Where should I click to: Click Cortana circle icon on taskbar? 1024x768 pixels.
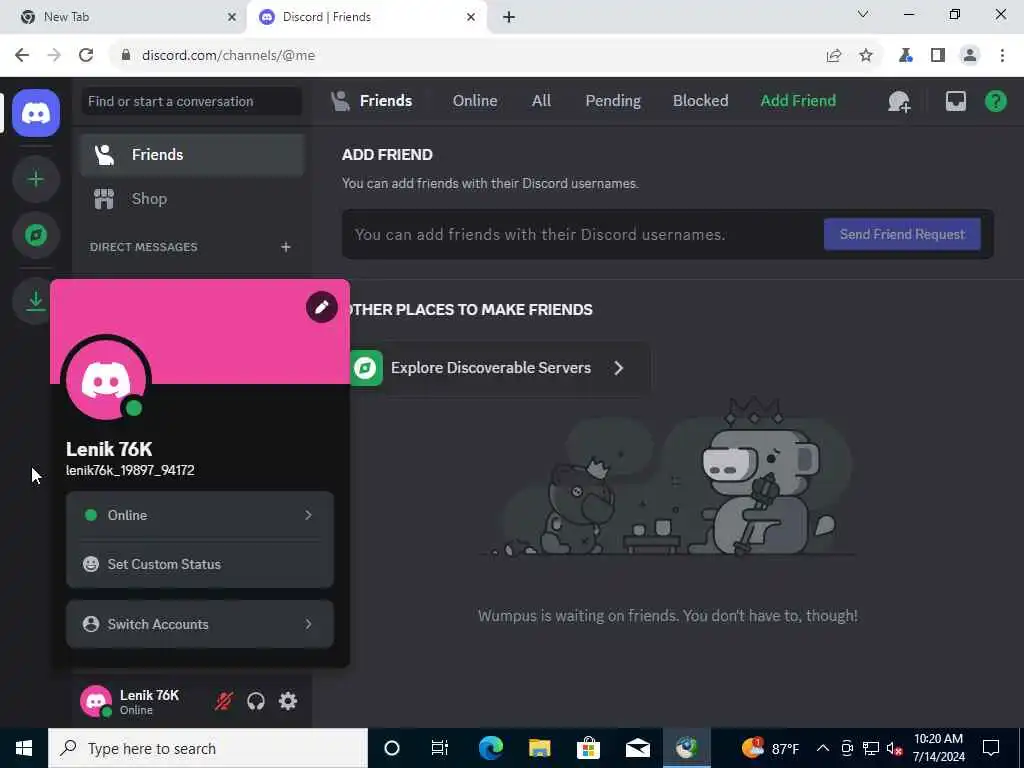392,748
